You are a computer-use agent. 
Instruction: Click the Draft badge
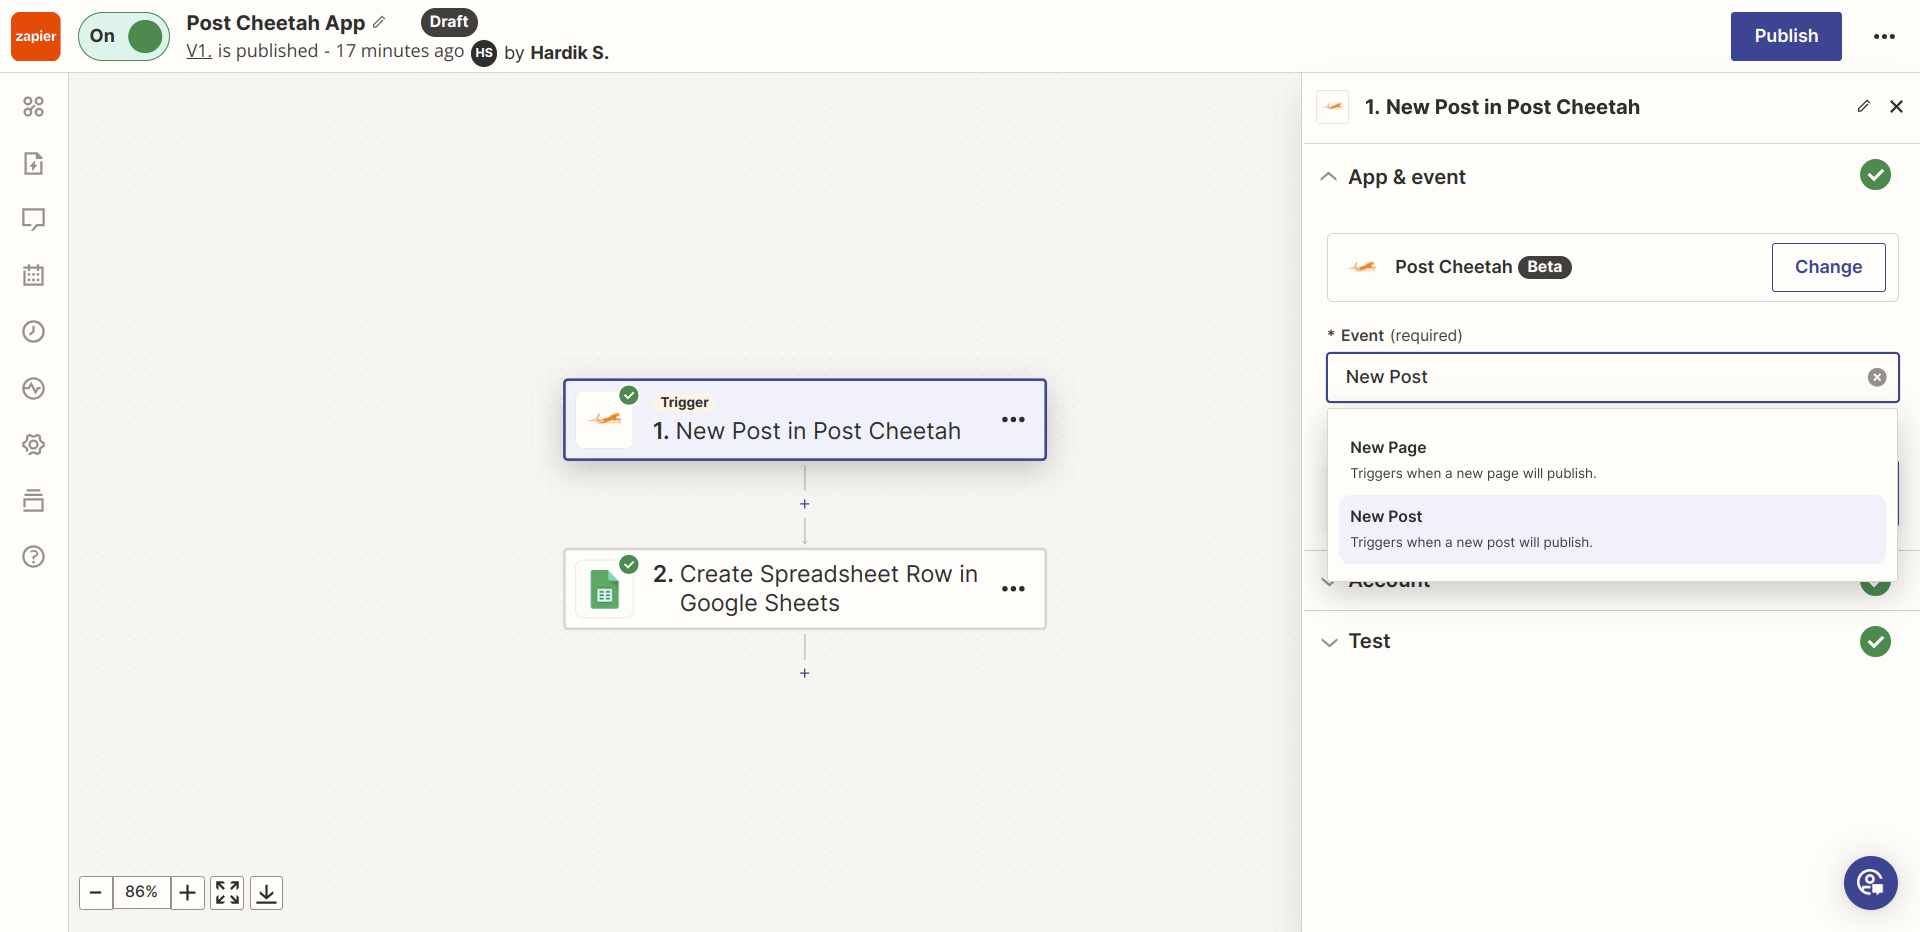click(449, 22)
